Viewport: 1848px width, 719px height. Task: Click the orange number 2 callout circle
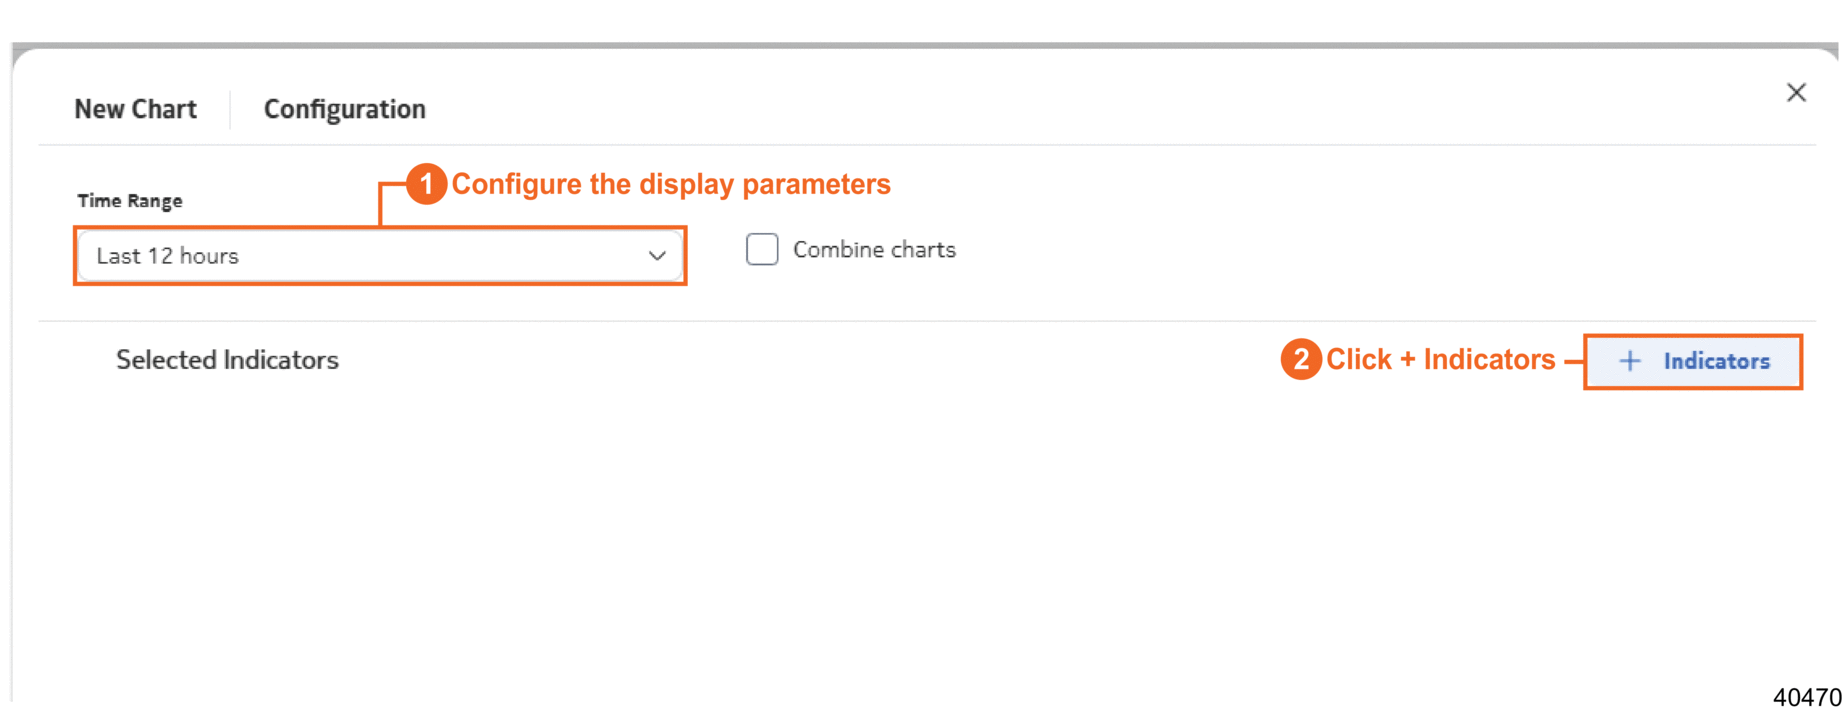pos(1300,359)
